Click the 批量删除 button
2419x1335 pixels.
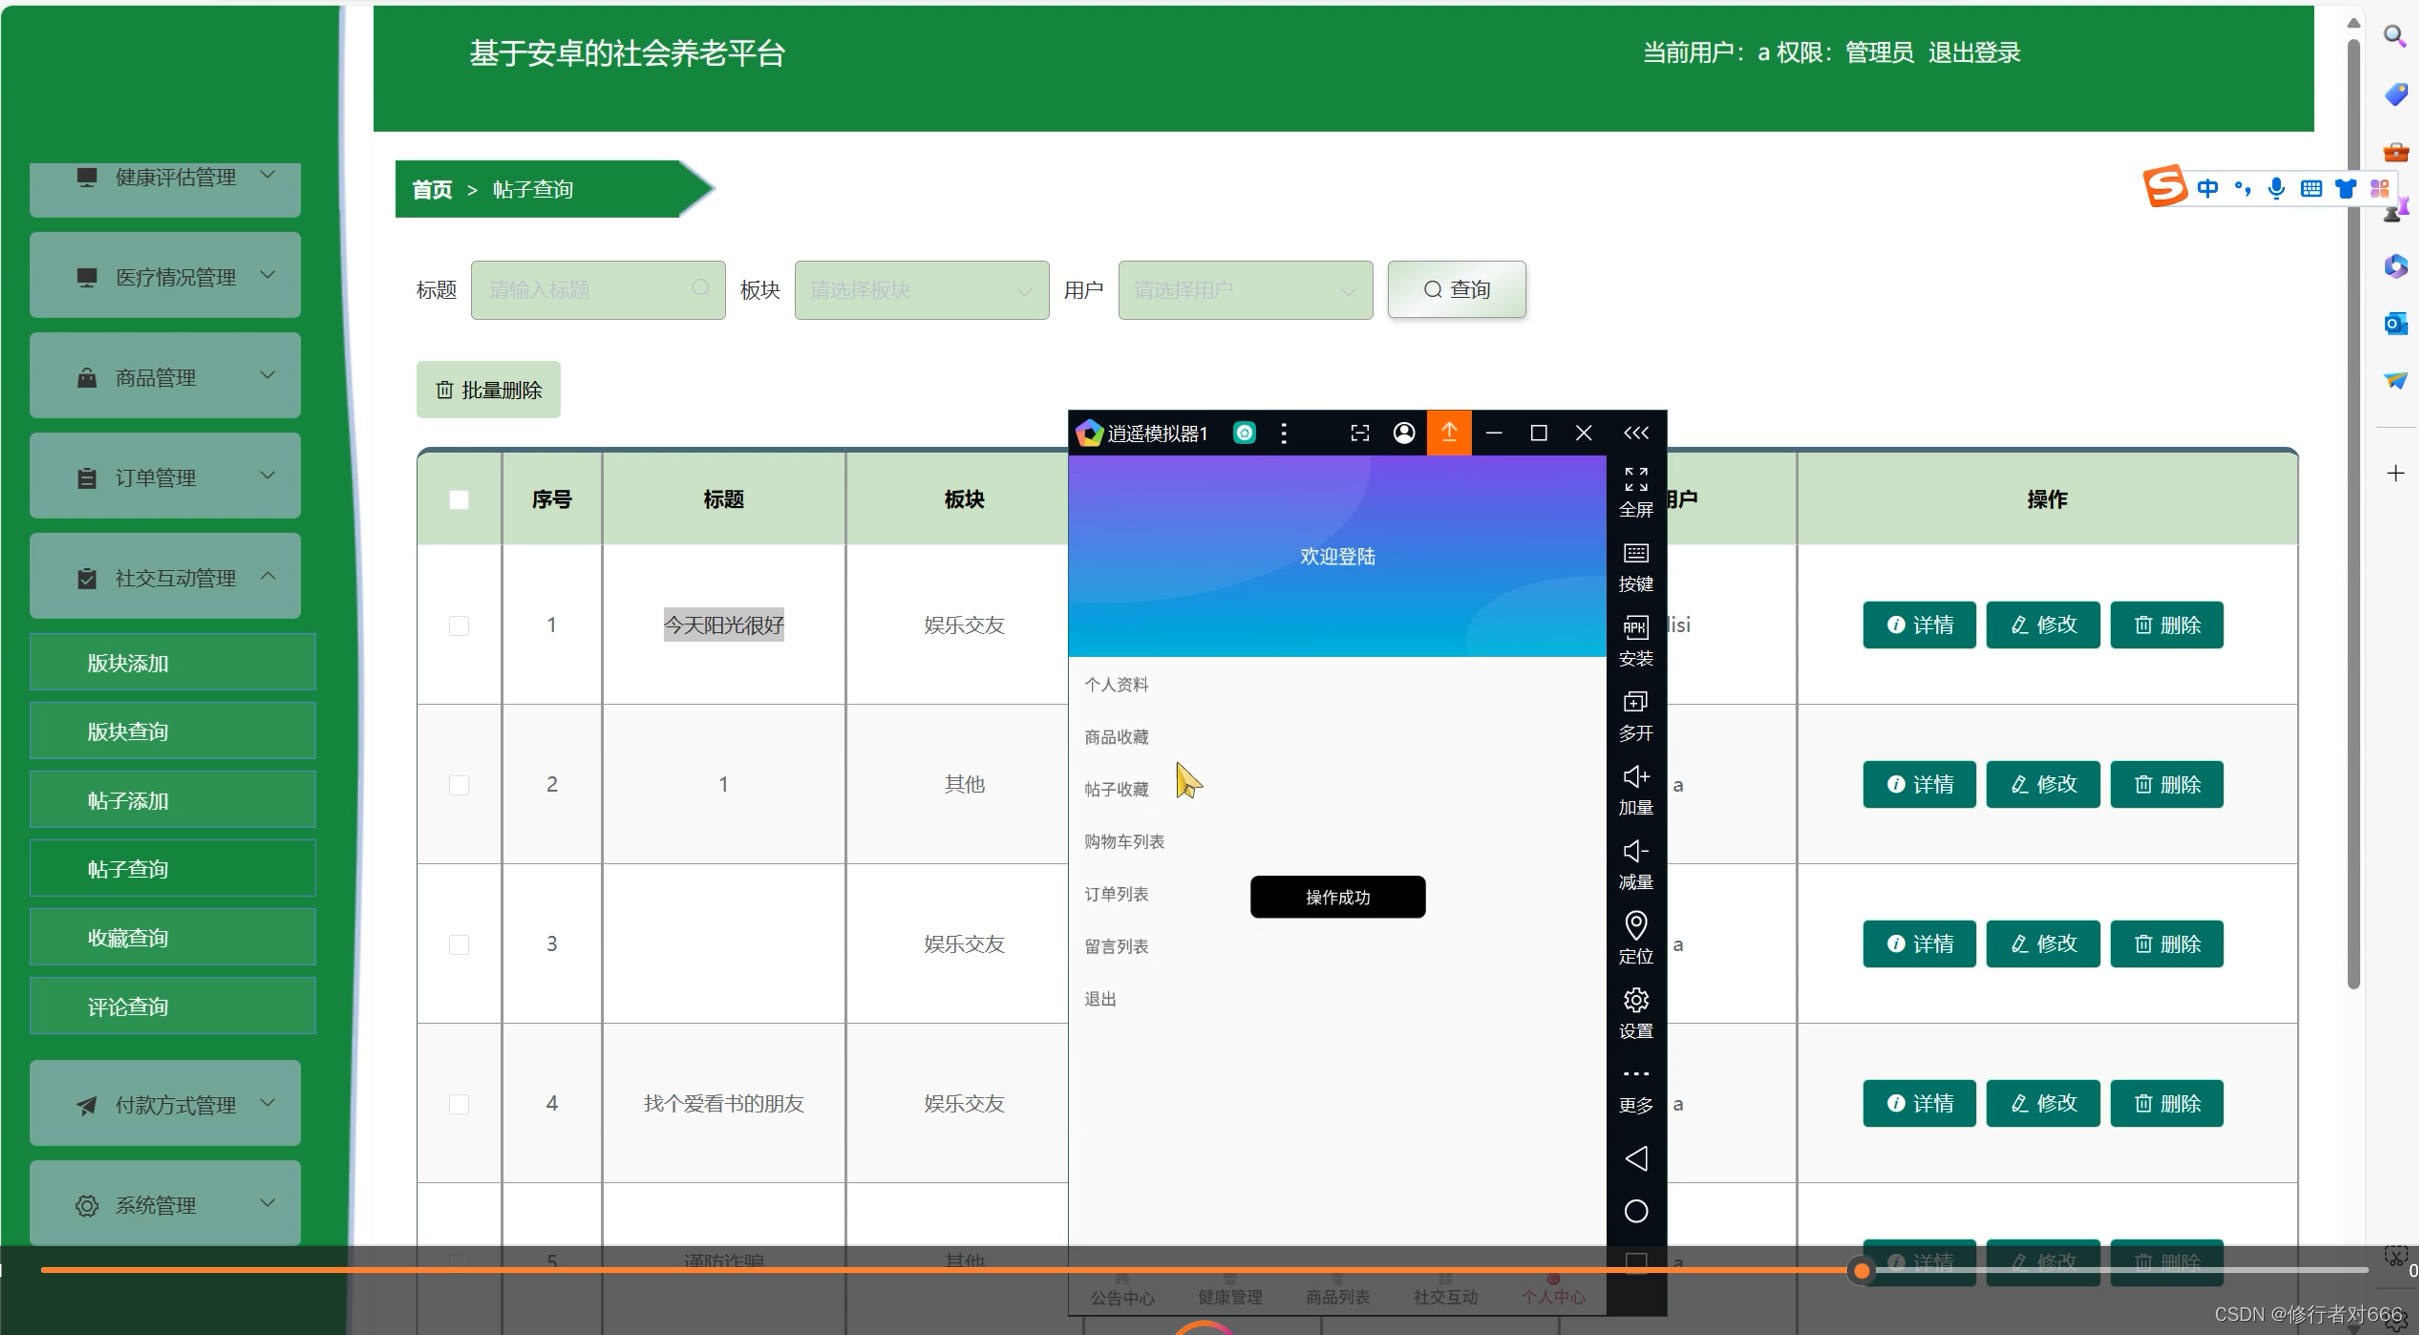tap(488, 390)
